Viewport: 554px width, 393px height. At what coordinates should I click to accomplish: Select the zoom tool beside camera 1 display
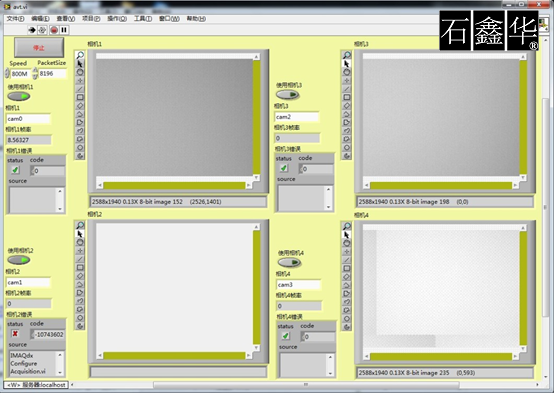[x=80, y=55]
